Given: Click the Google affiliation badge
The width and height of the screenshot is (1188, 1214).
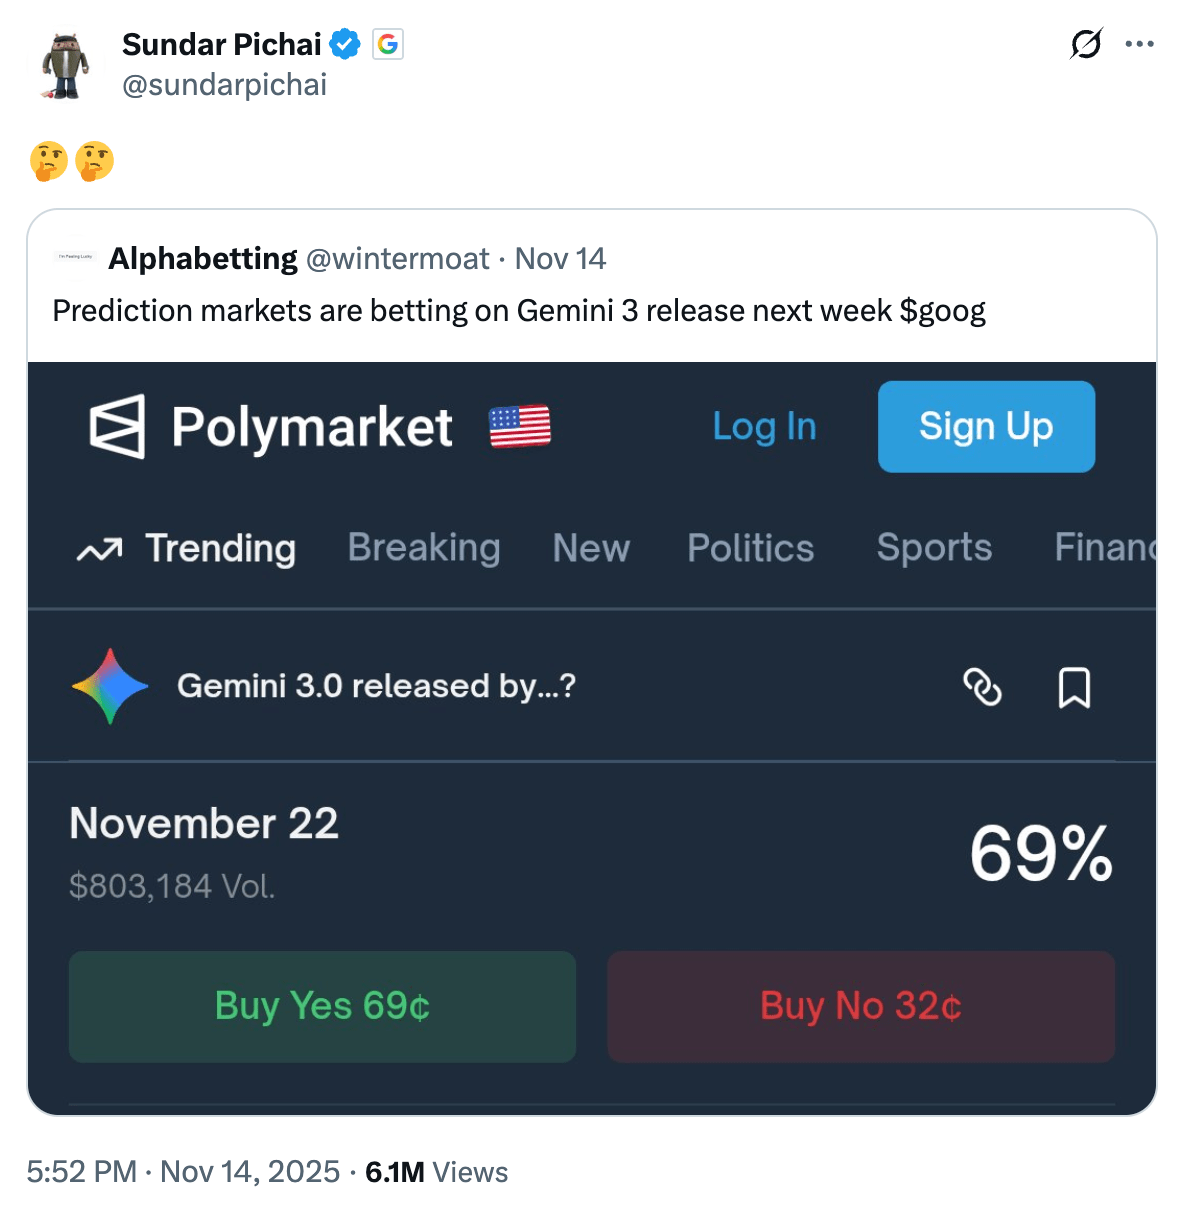Looking at the screenshot, I should click(387, 44).
